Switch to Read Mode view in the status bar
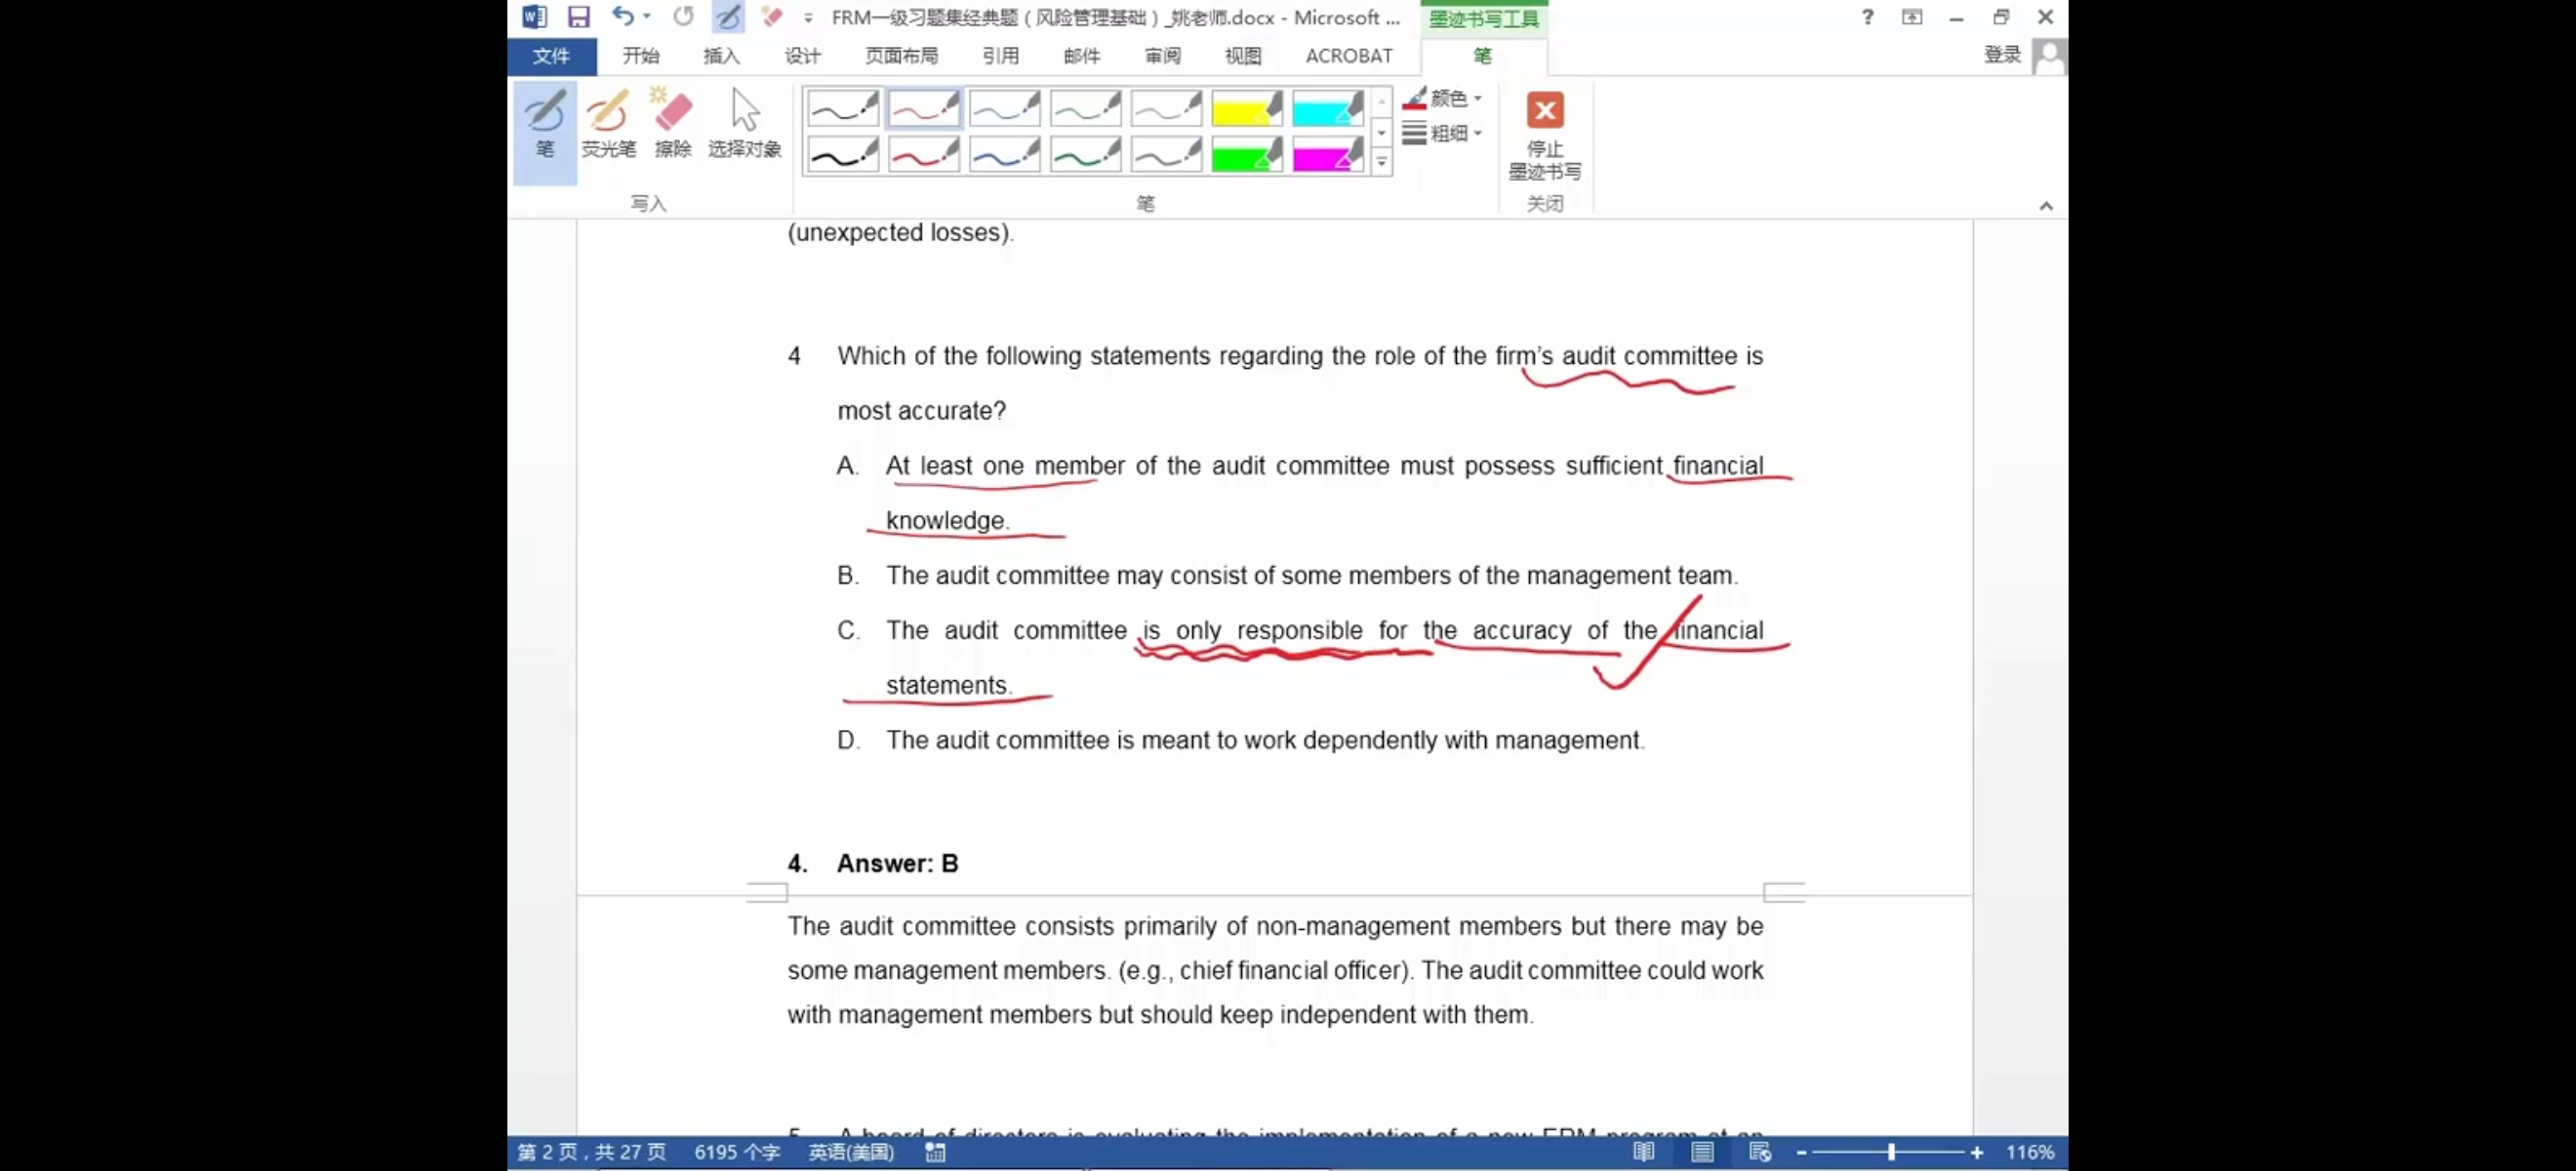Screen dimensions: 2576x1171 [x=1643, y=1152]
